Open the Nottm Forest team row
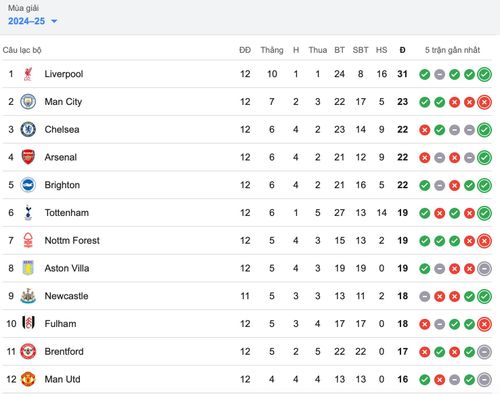This screenshot has width=500, height=394. (x=247, y=240)
